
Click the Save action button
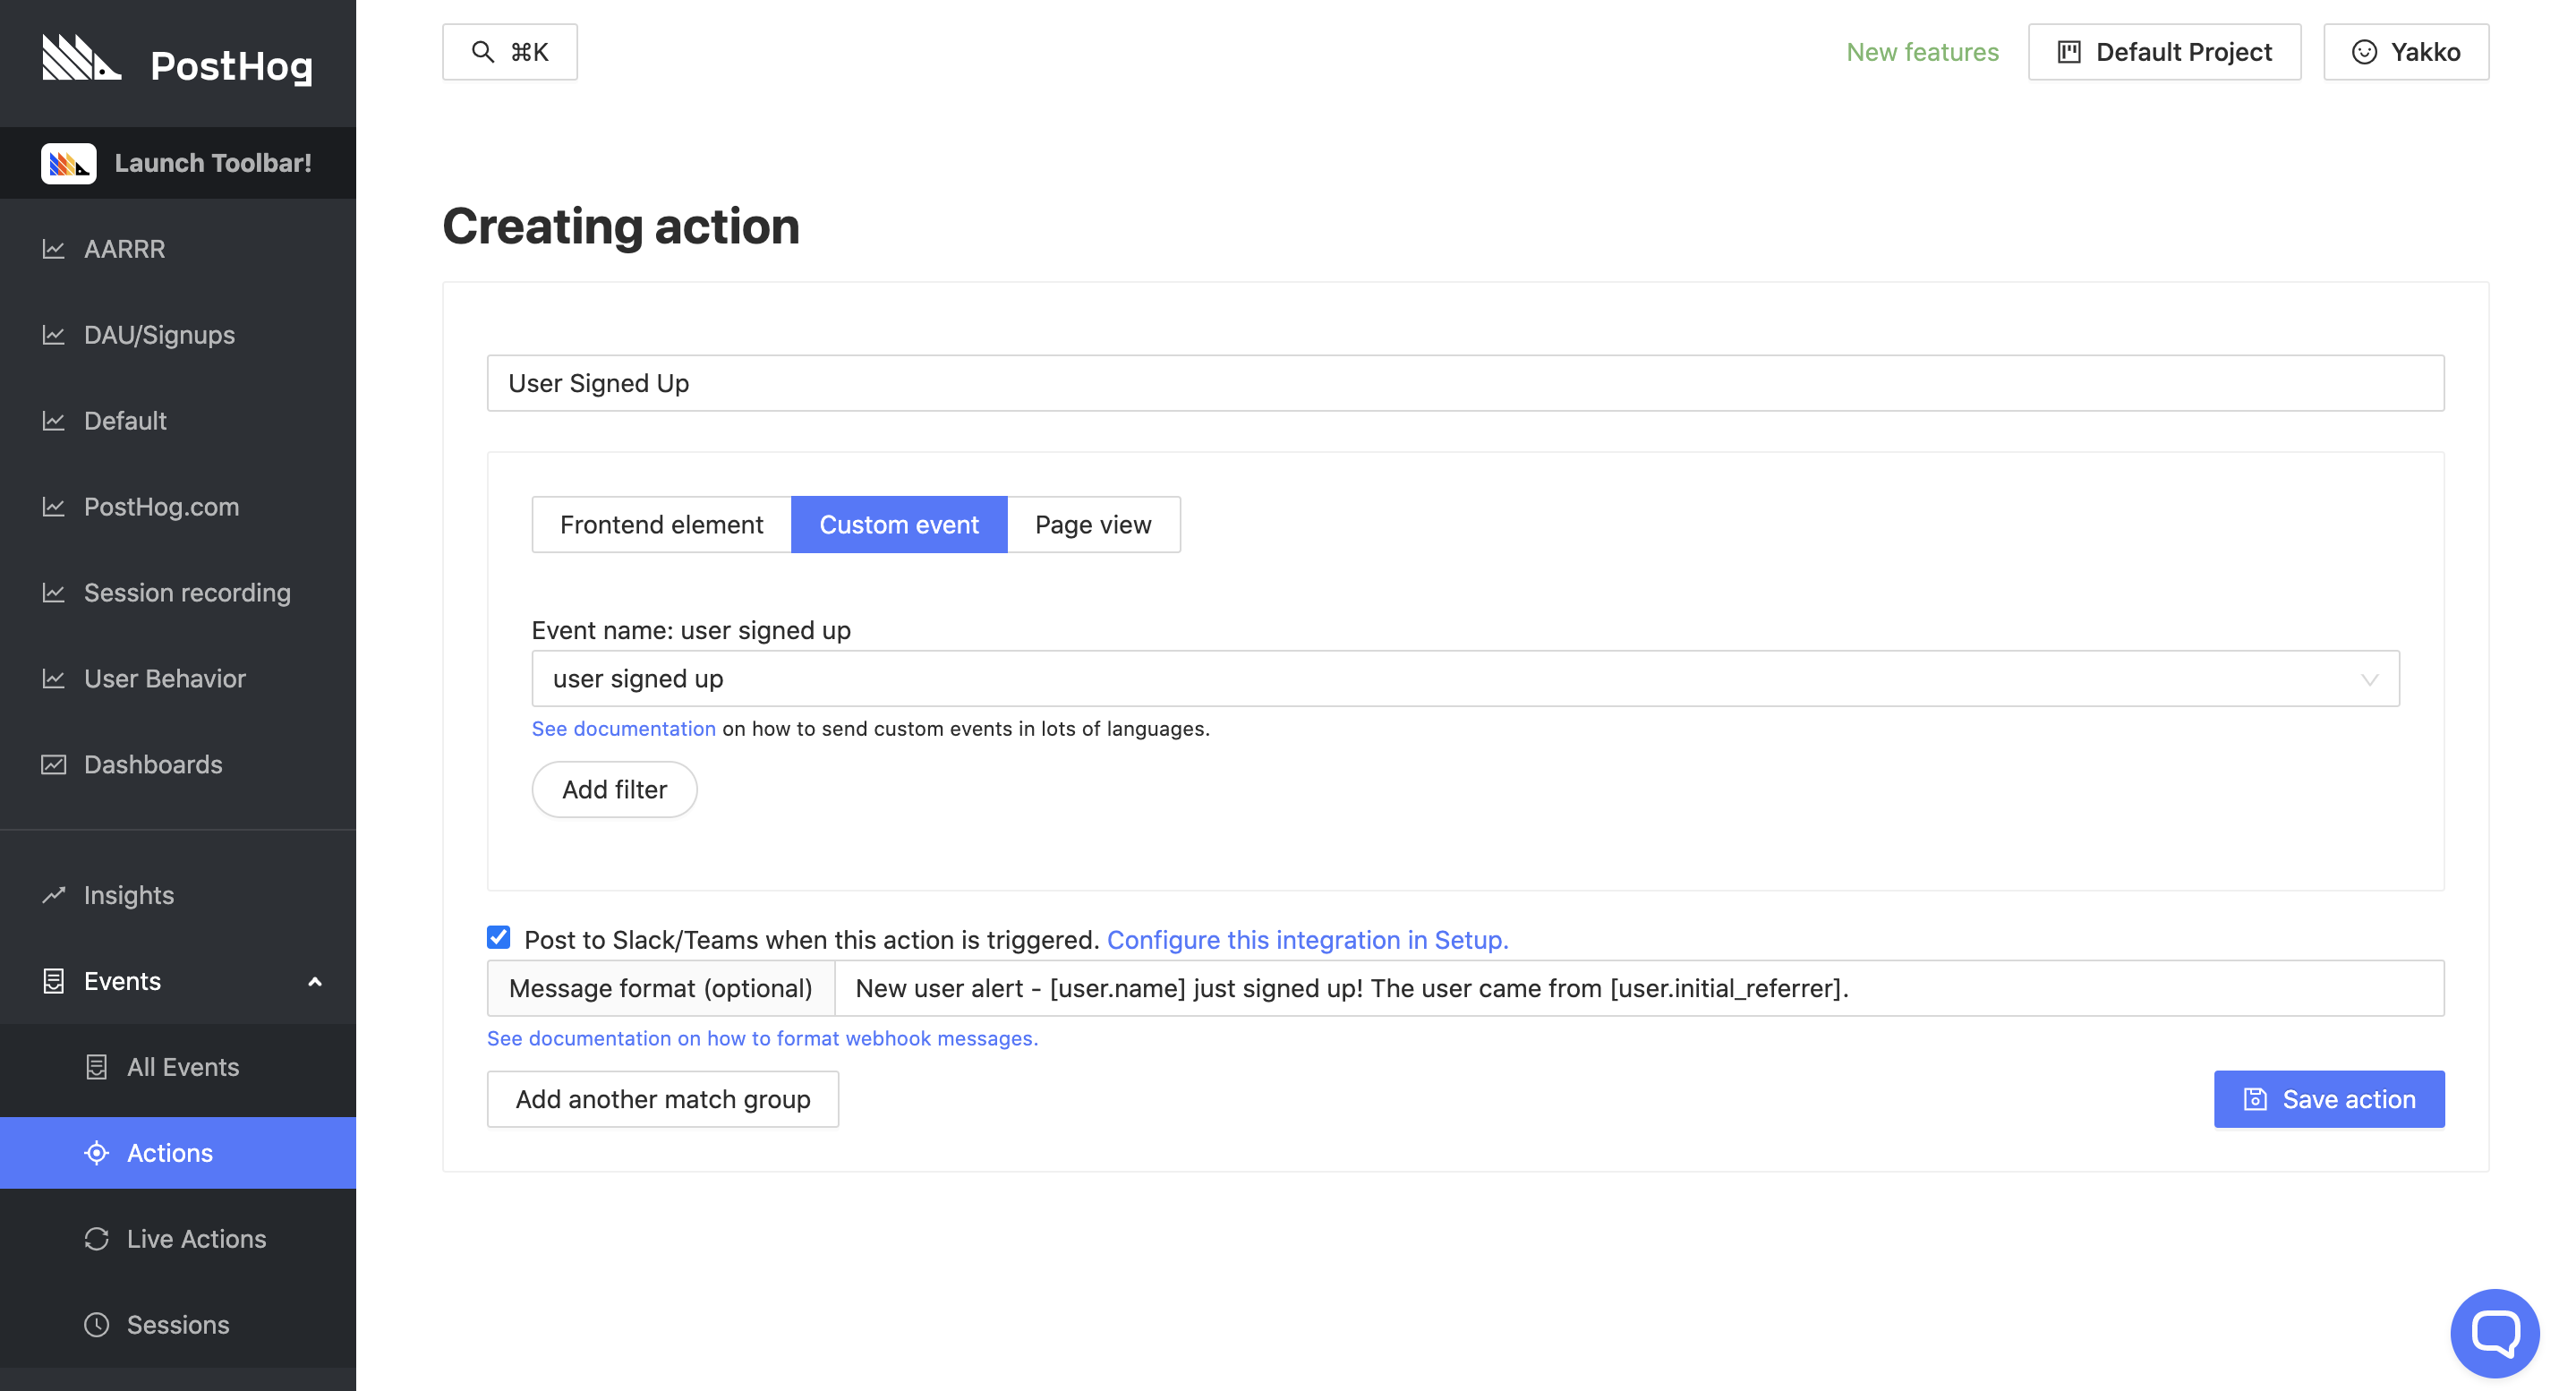2329,1098
